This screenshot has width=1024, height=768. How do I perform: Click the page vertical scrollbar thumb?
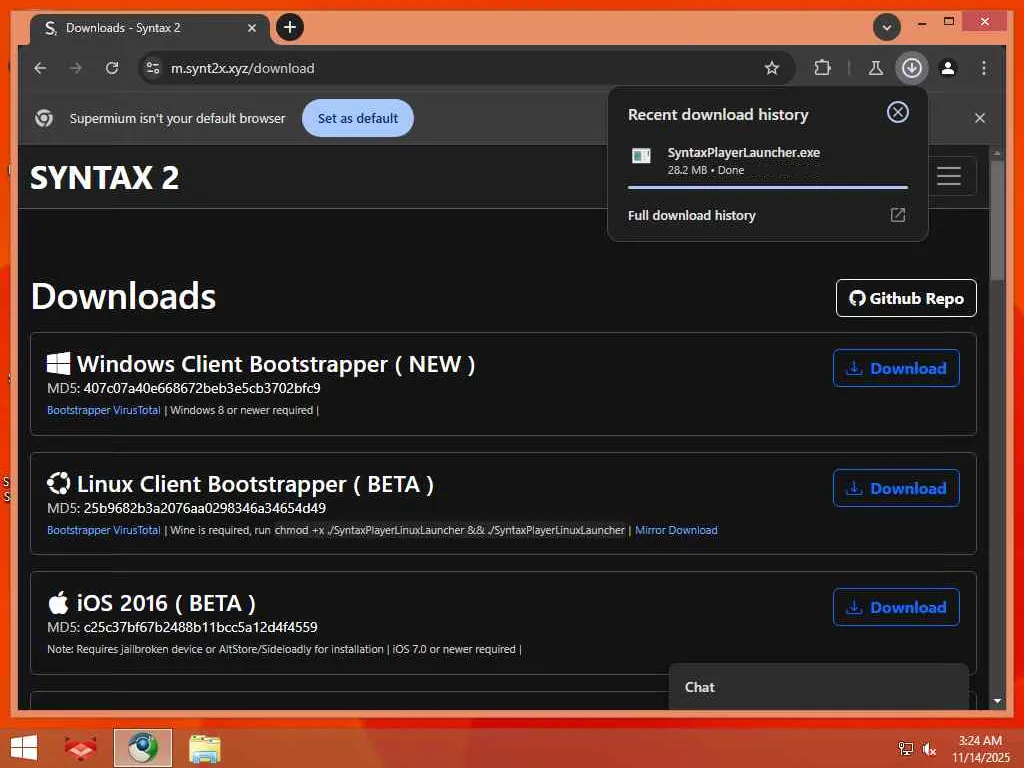click(997, 219)
